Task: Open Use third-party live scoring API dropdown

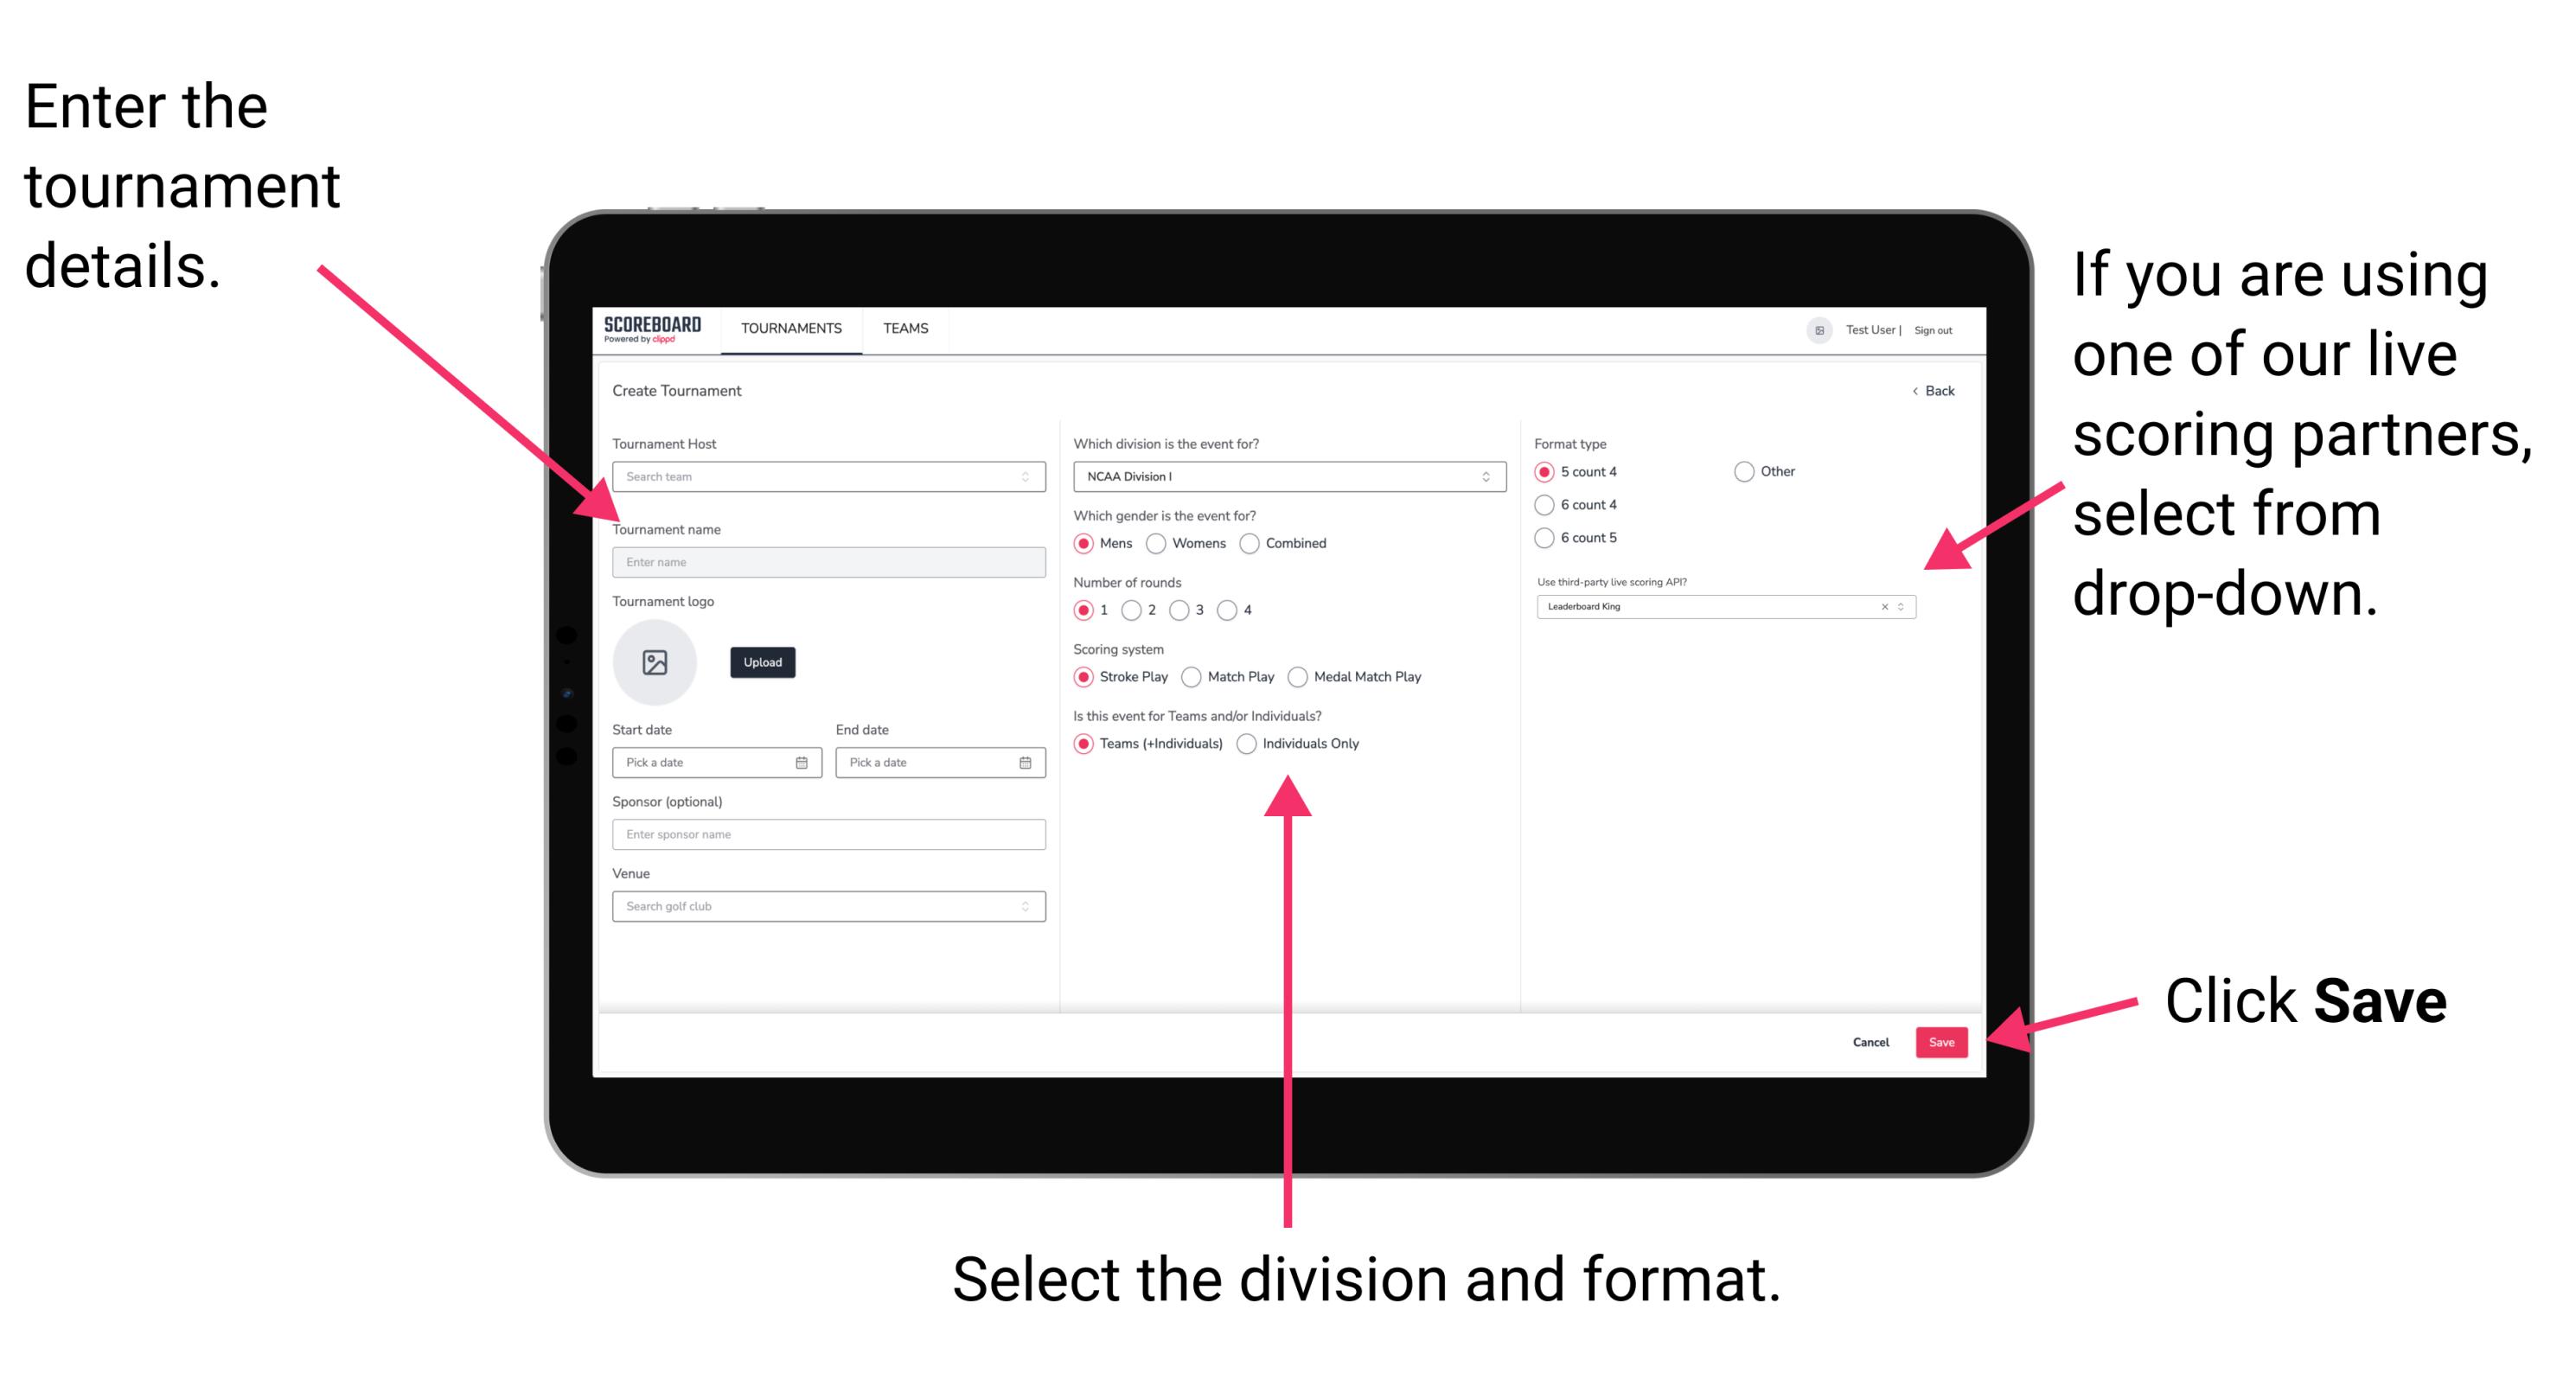Action: coord(1907,608)
